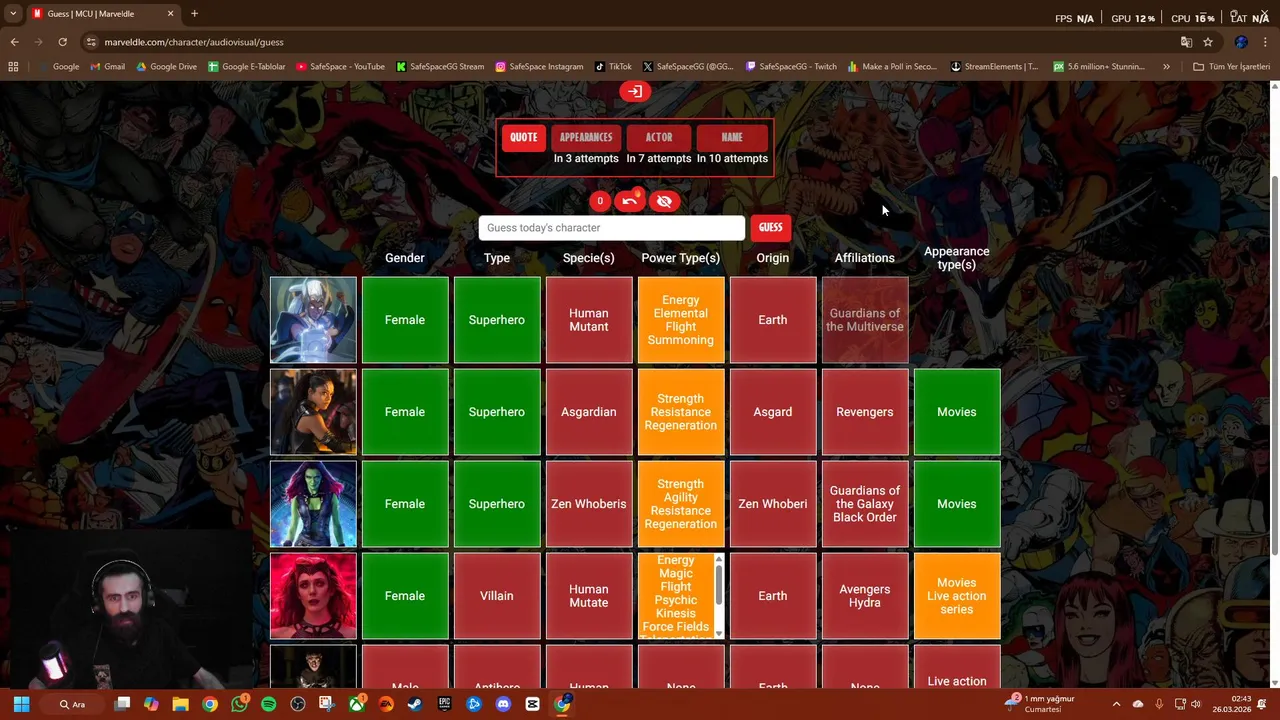The height and width of the screenshot is (720, 1280).
Task: Expand the system tray hidden icons chevron
Action: tap(1116, 704)
